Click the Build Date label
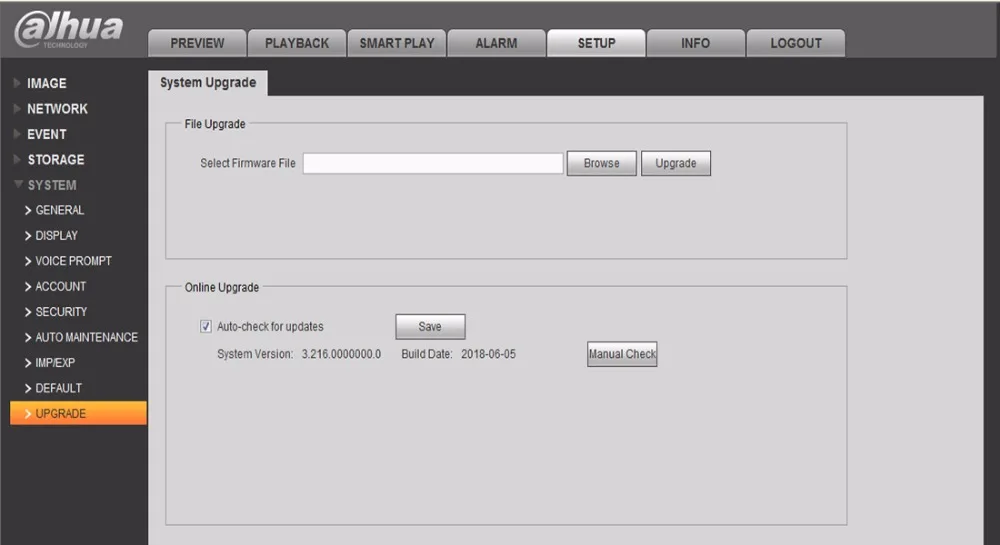 427,354
